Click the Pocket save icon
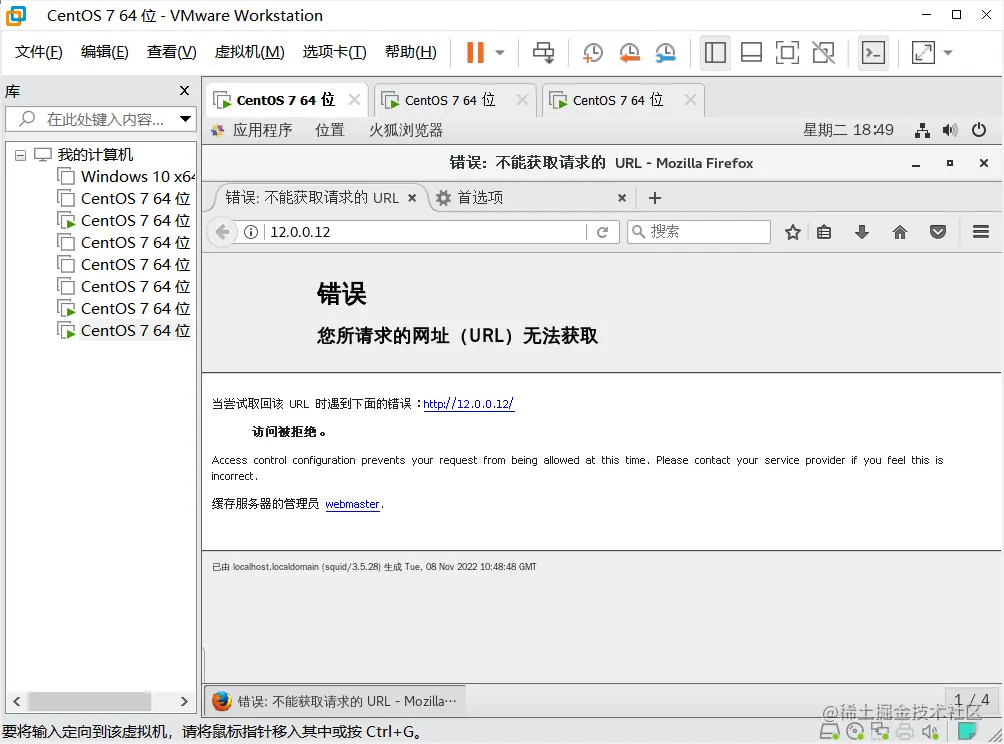 tap(938, 232)
